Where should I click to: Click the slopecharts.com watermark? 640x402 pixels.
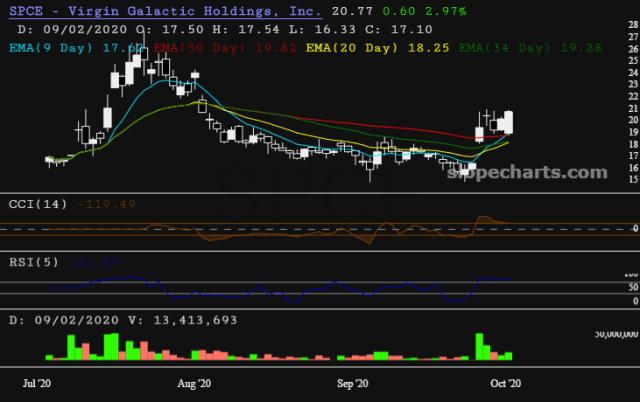(527, 173)
